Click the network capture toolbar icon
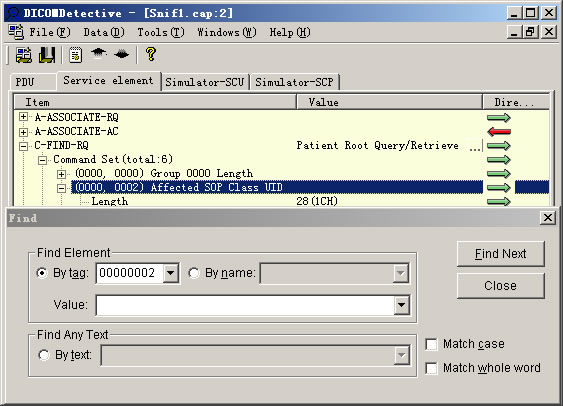 [x=24, y=55]
